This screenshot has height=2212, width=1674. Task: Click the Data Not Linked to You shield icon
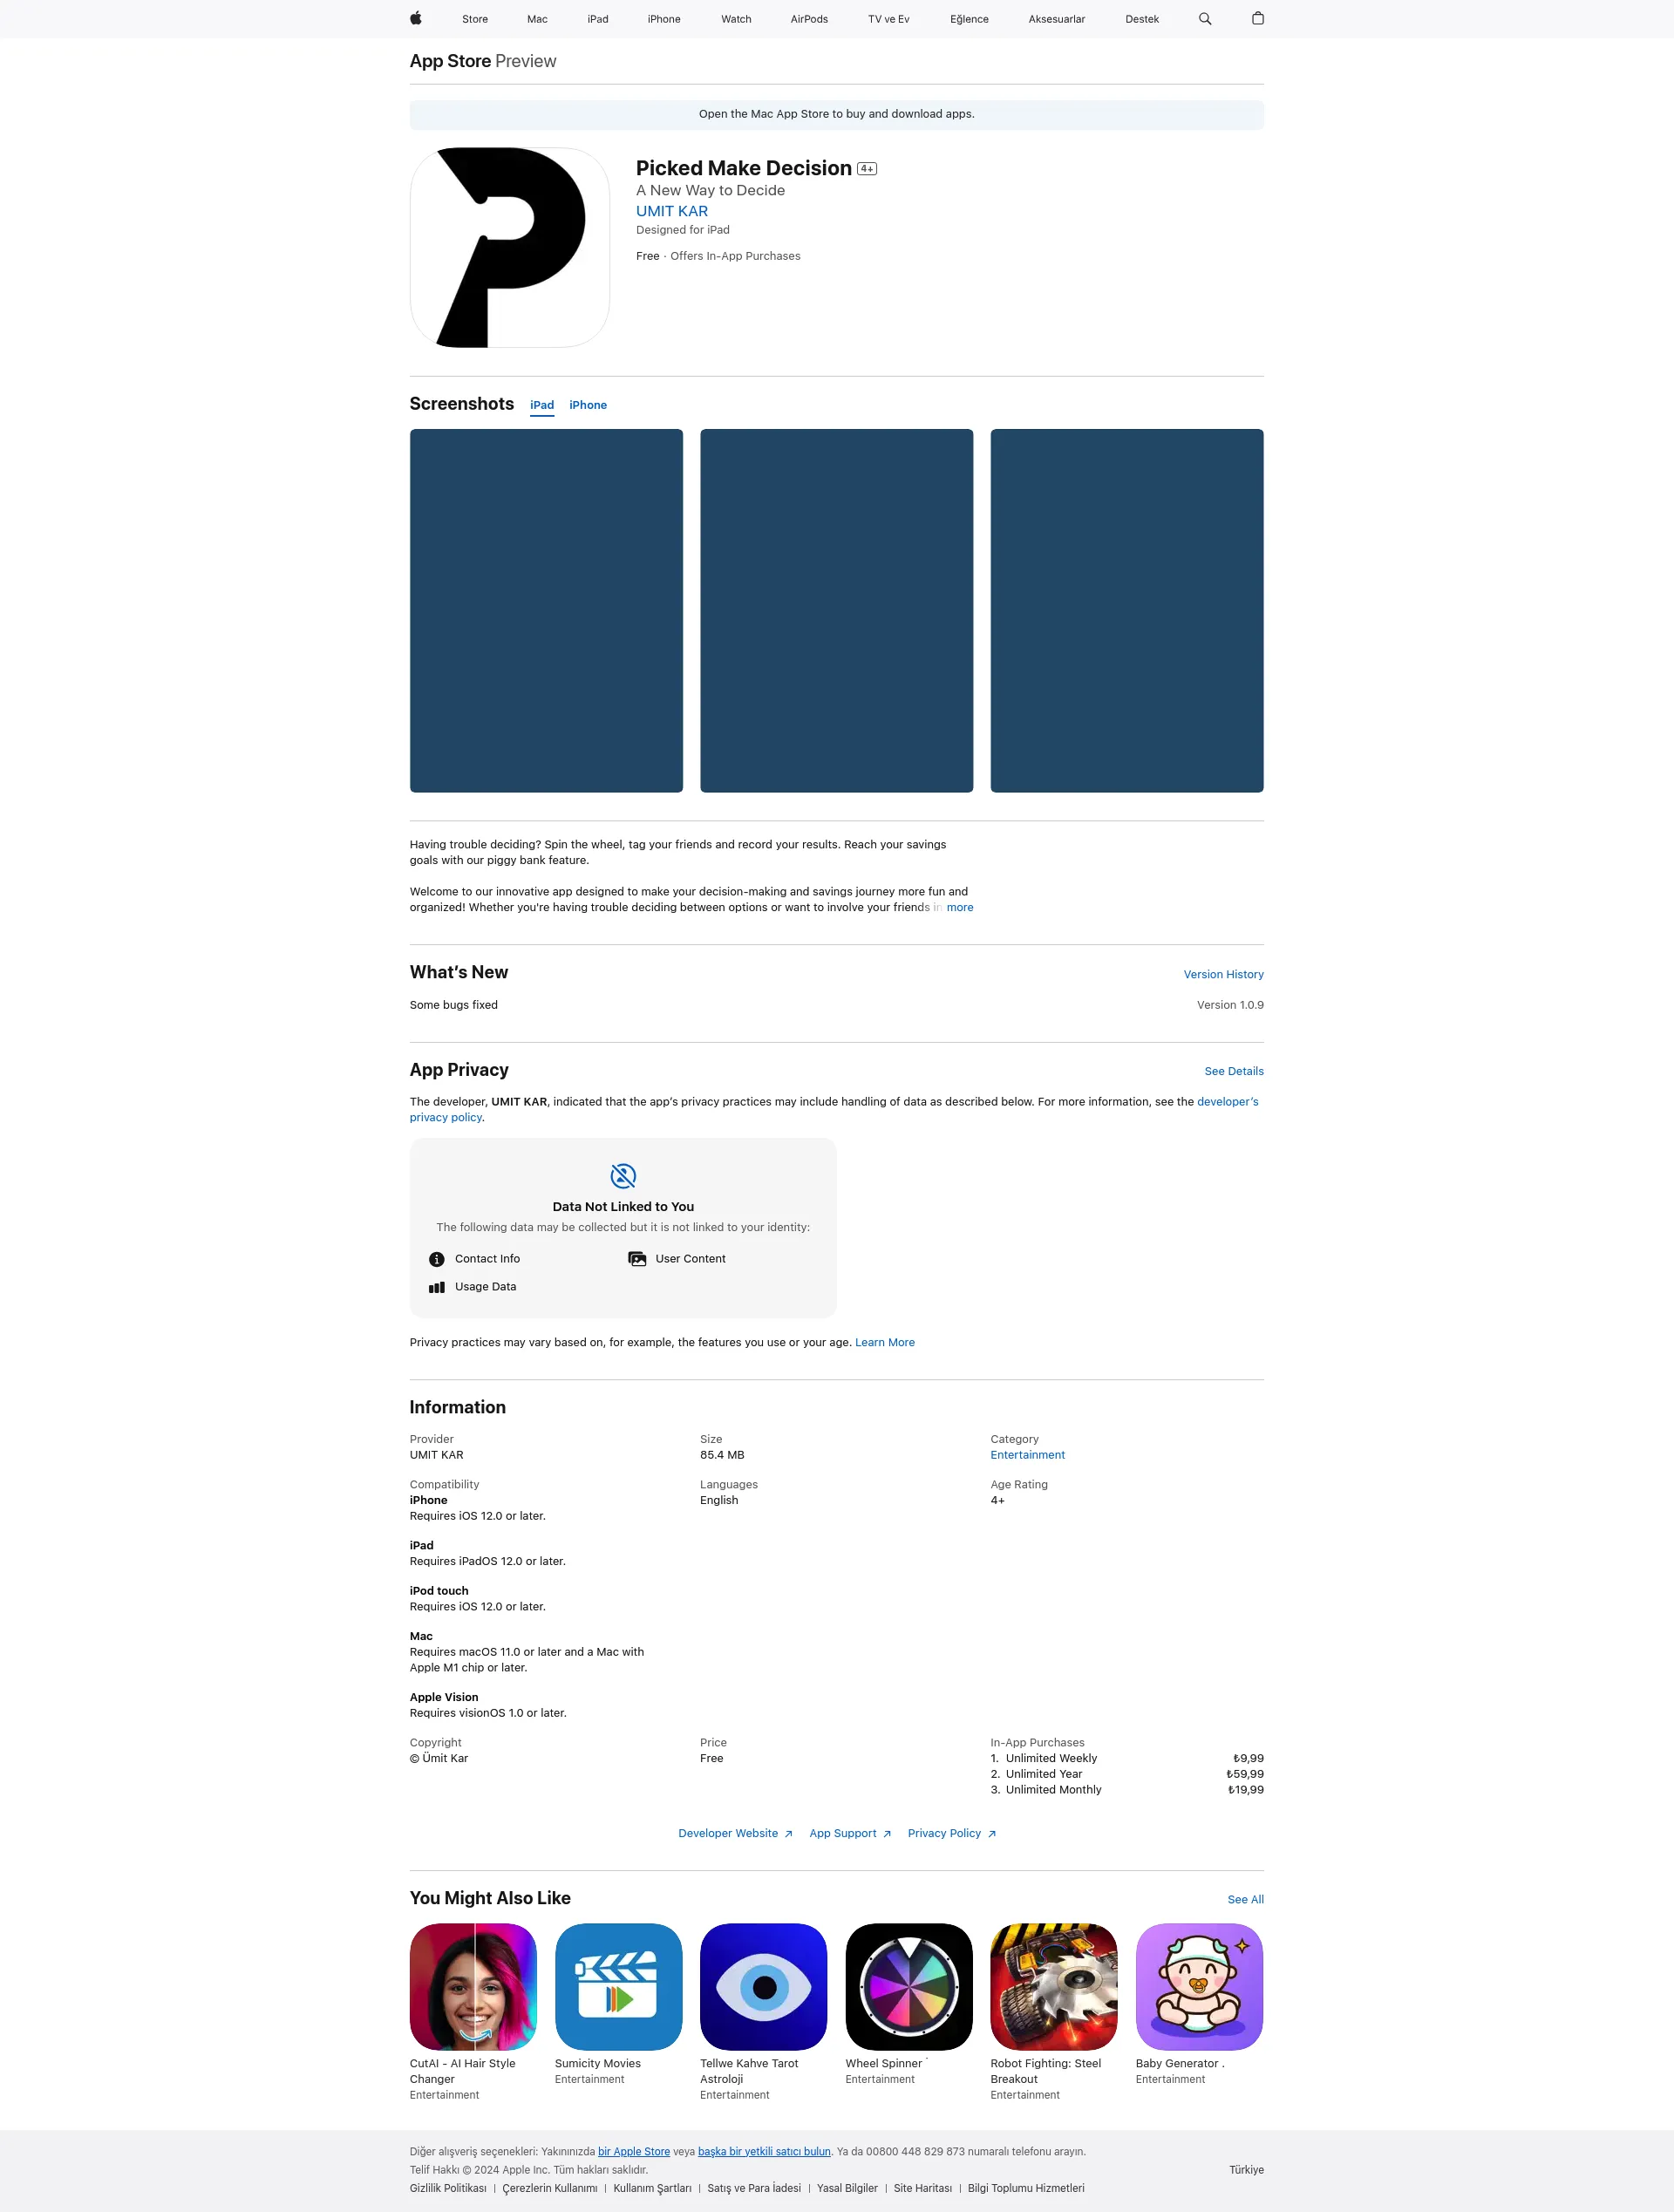coord(623,1176)
